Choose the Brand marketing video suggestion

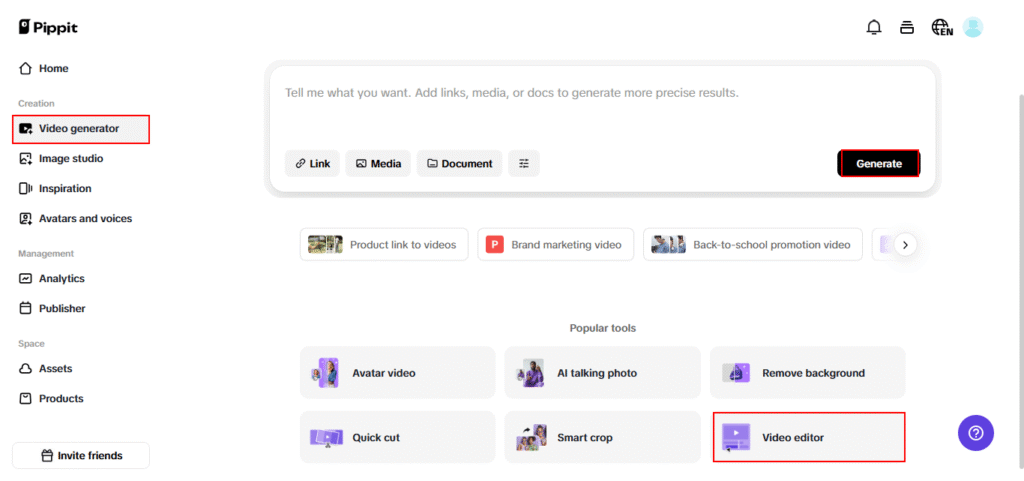click(556, 245)
